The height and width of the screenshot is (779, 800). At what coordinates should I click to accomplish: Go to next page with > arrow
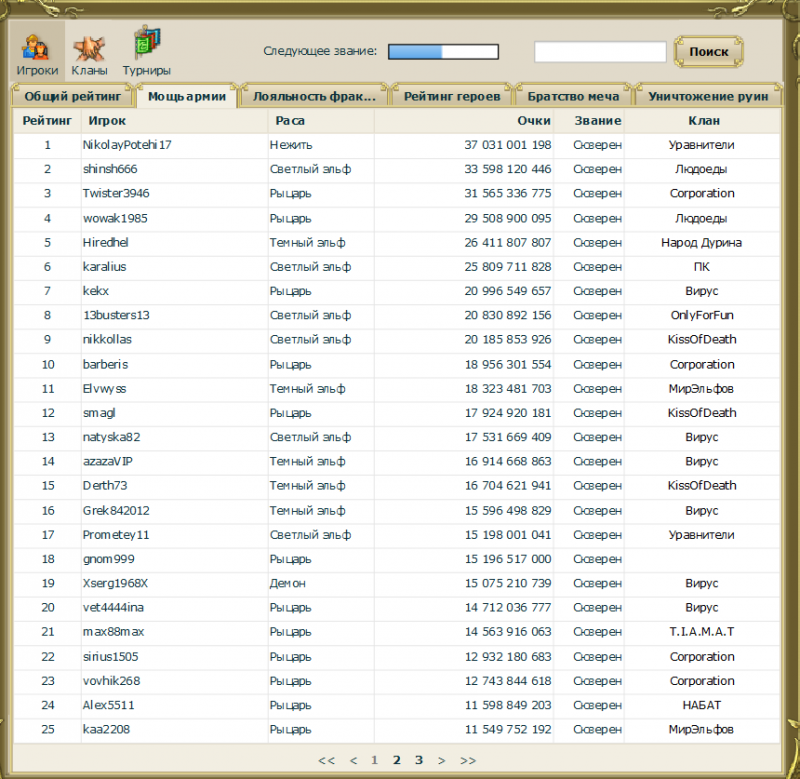(x=441, y=761)
